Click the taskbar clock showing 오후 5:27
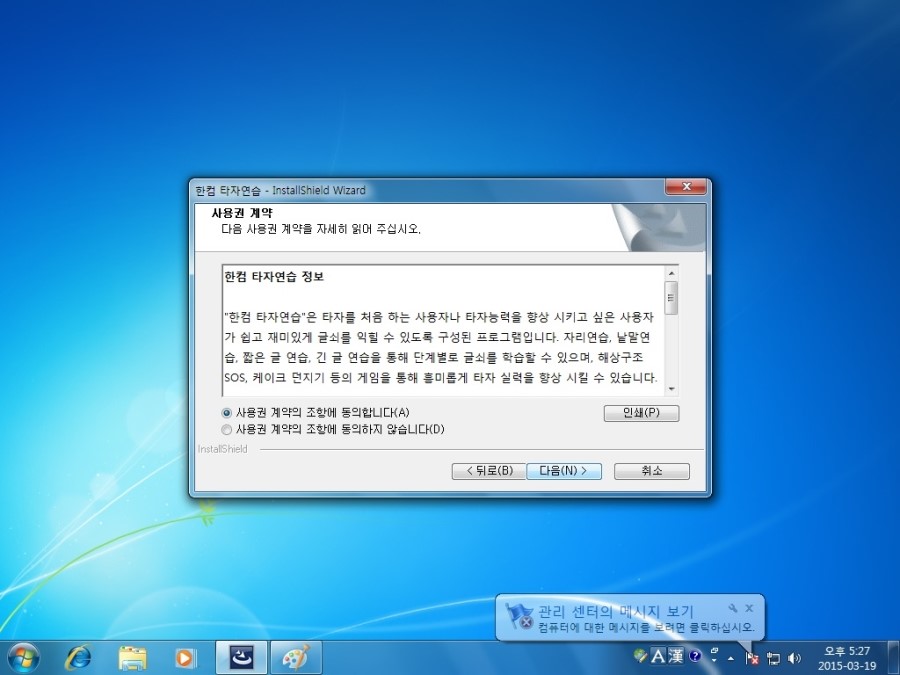900x675 pixels. (x=847, y=658)
